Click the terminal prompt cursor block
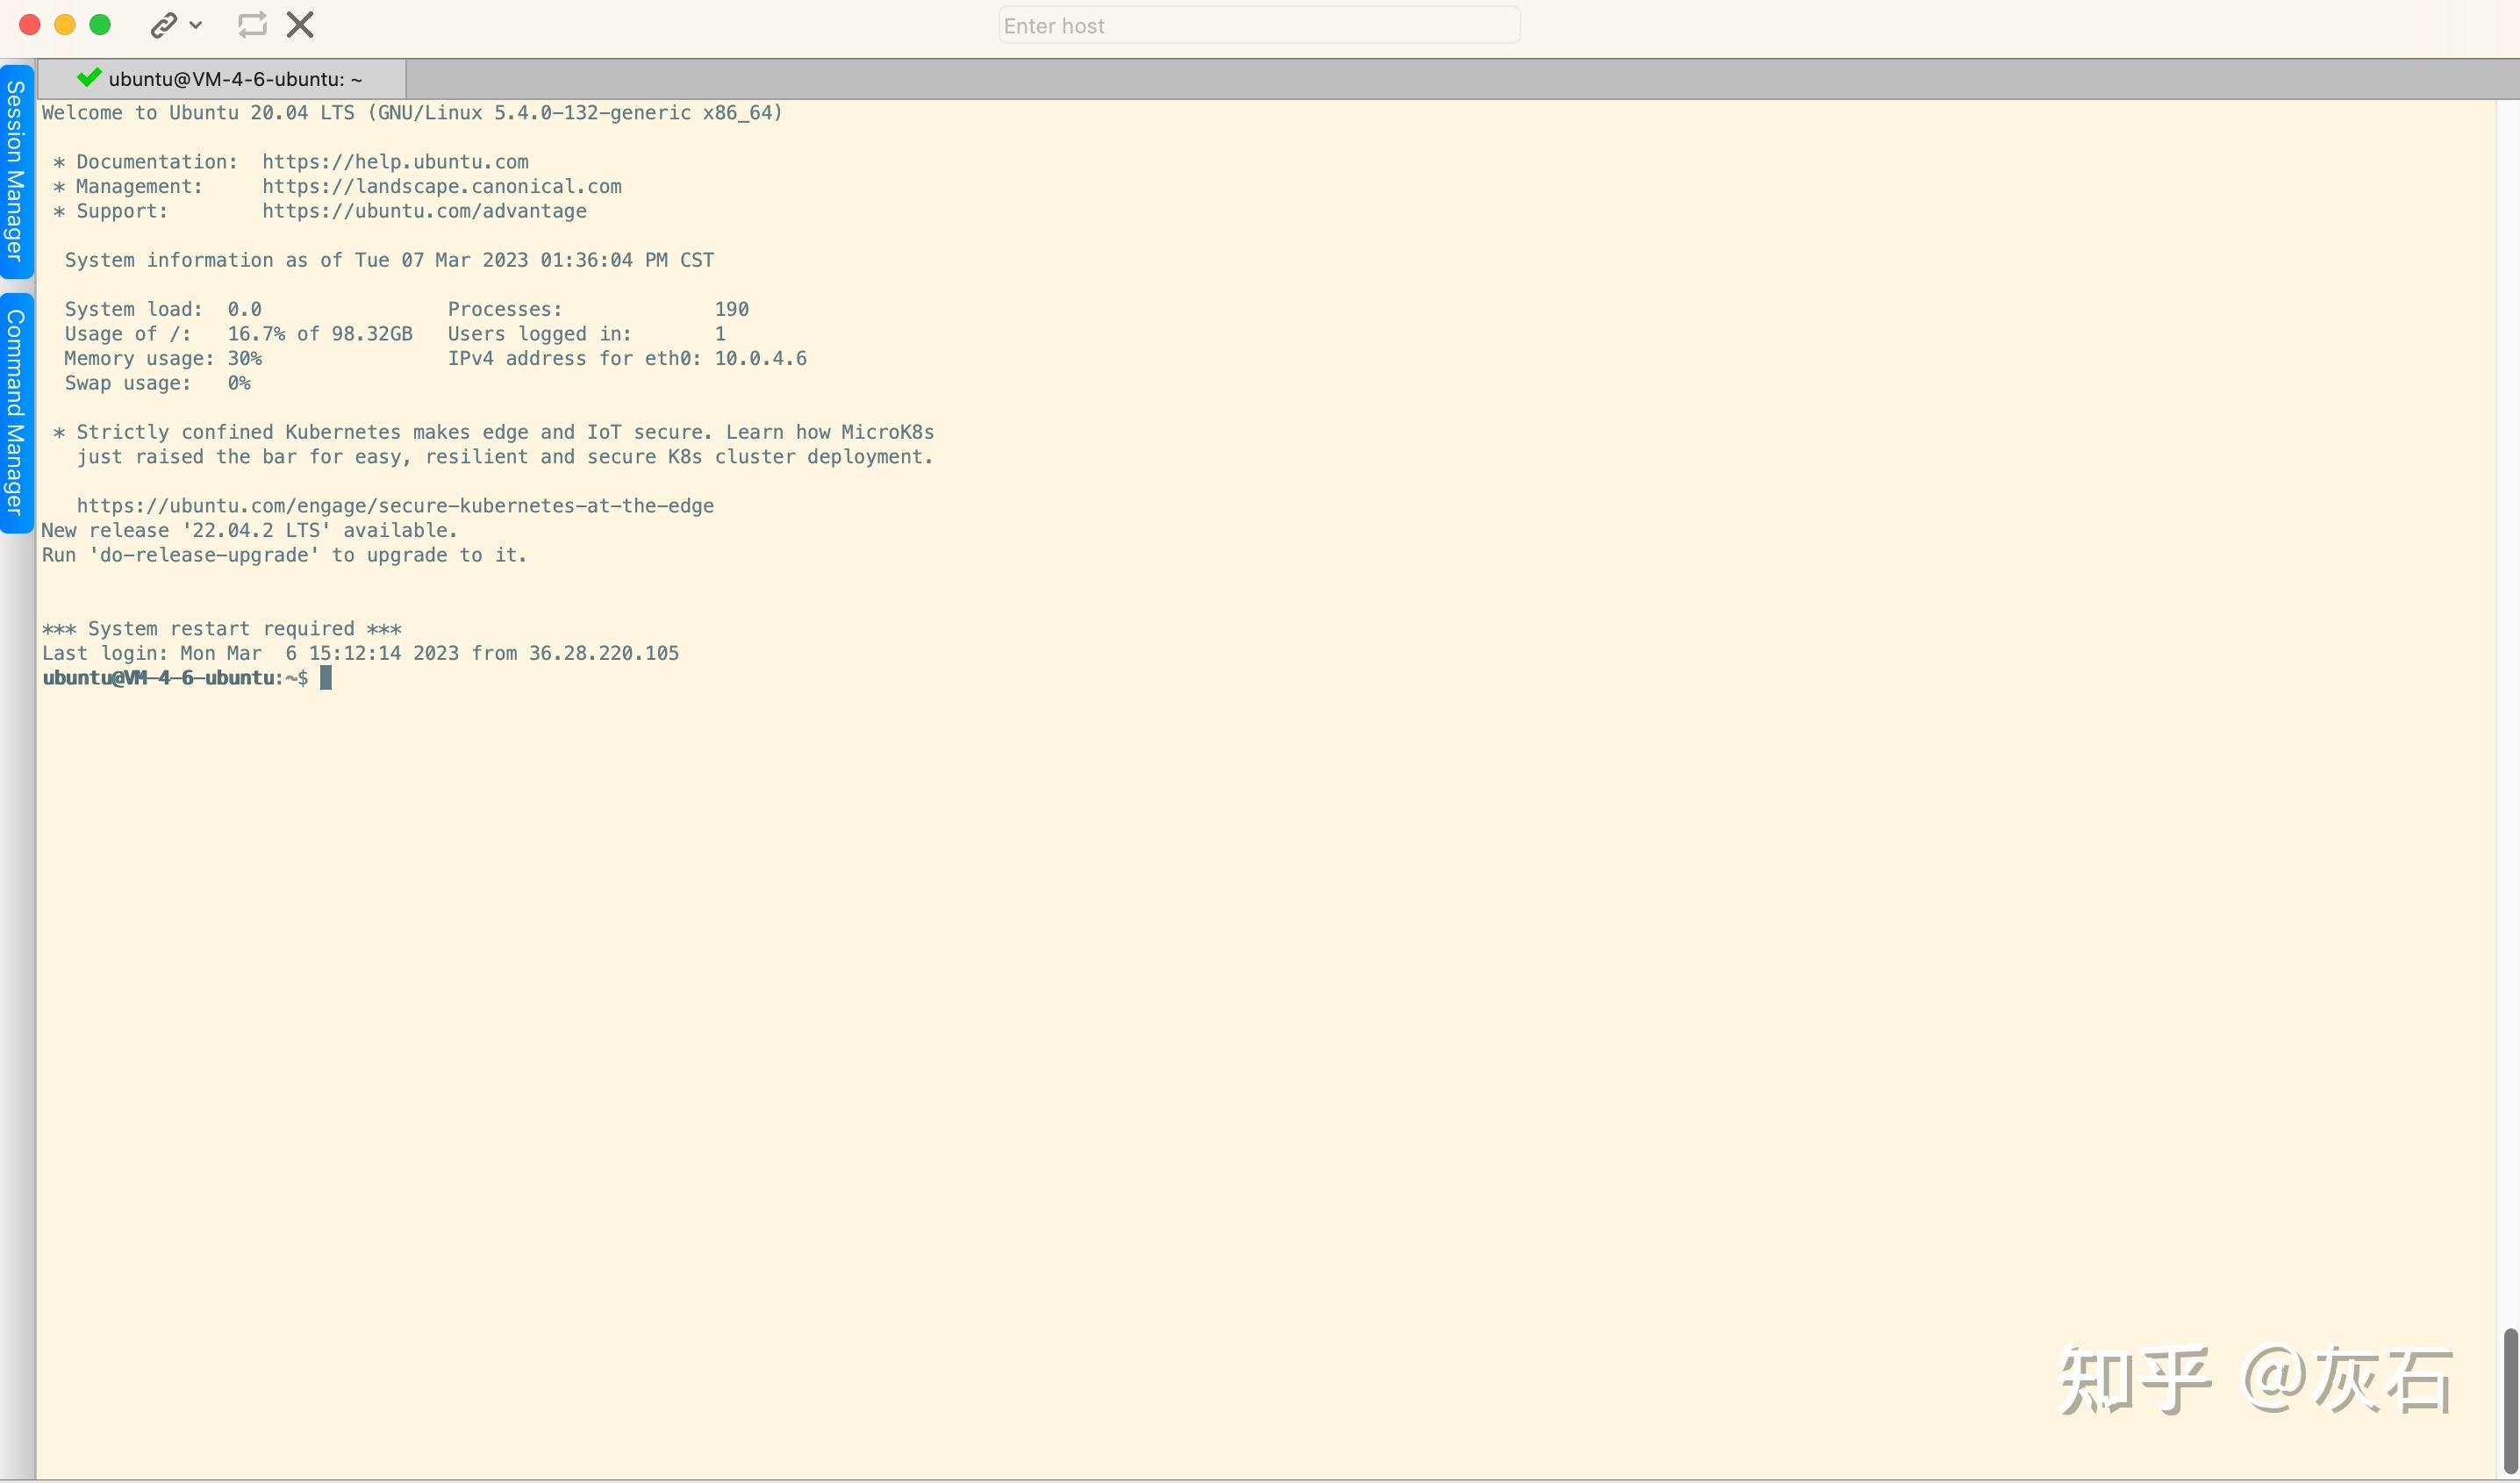This screenshot has width=2520, height=1483. (326, 678)
